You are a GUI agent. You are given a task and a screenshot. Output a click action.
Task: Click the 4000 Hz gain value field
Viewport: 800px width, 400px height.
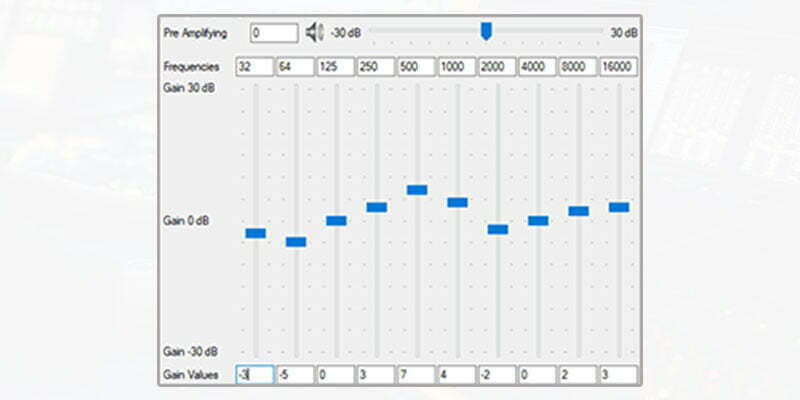click(x=537, y=375)
